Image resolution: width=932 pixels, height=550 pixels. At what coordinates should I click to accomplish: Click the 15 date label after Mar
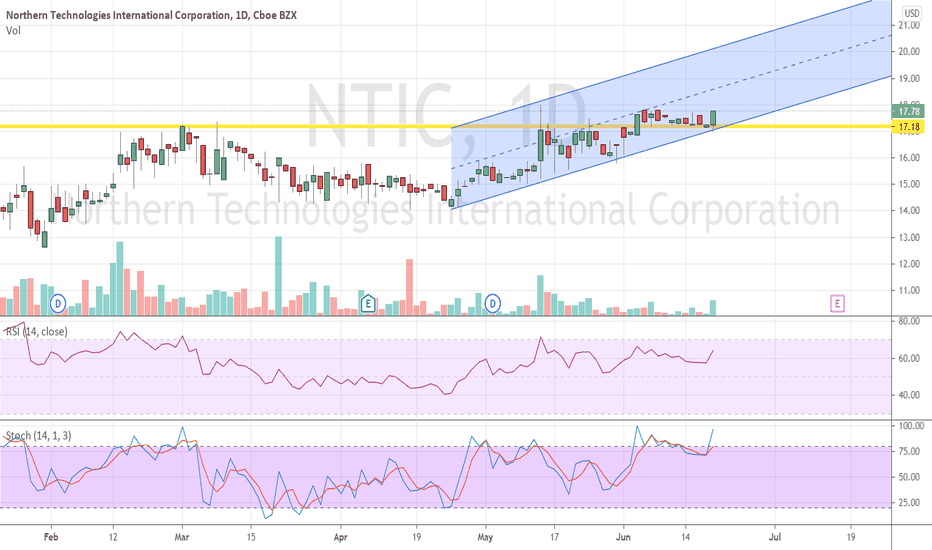(x=251, y=537)
